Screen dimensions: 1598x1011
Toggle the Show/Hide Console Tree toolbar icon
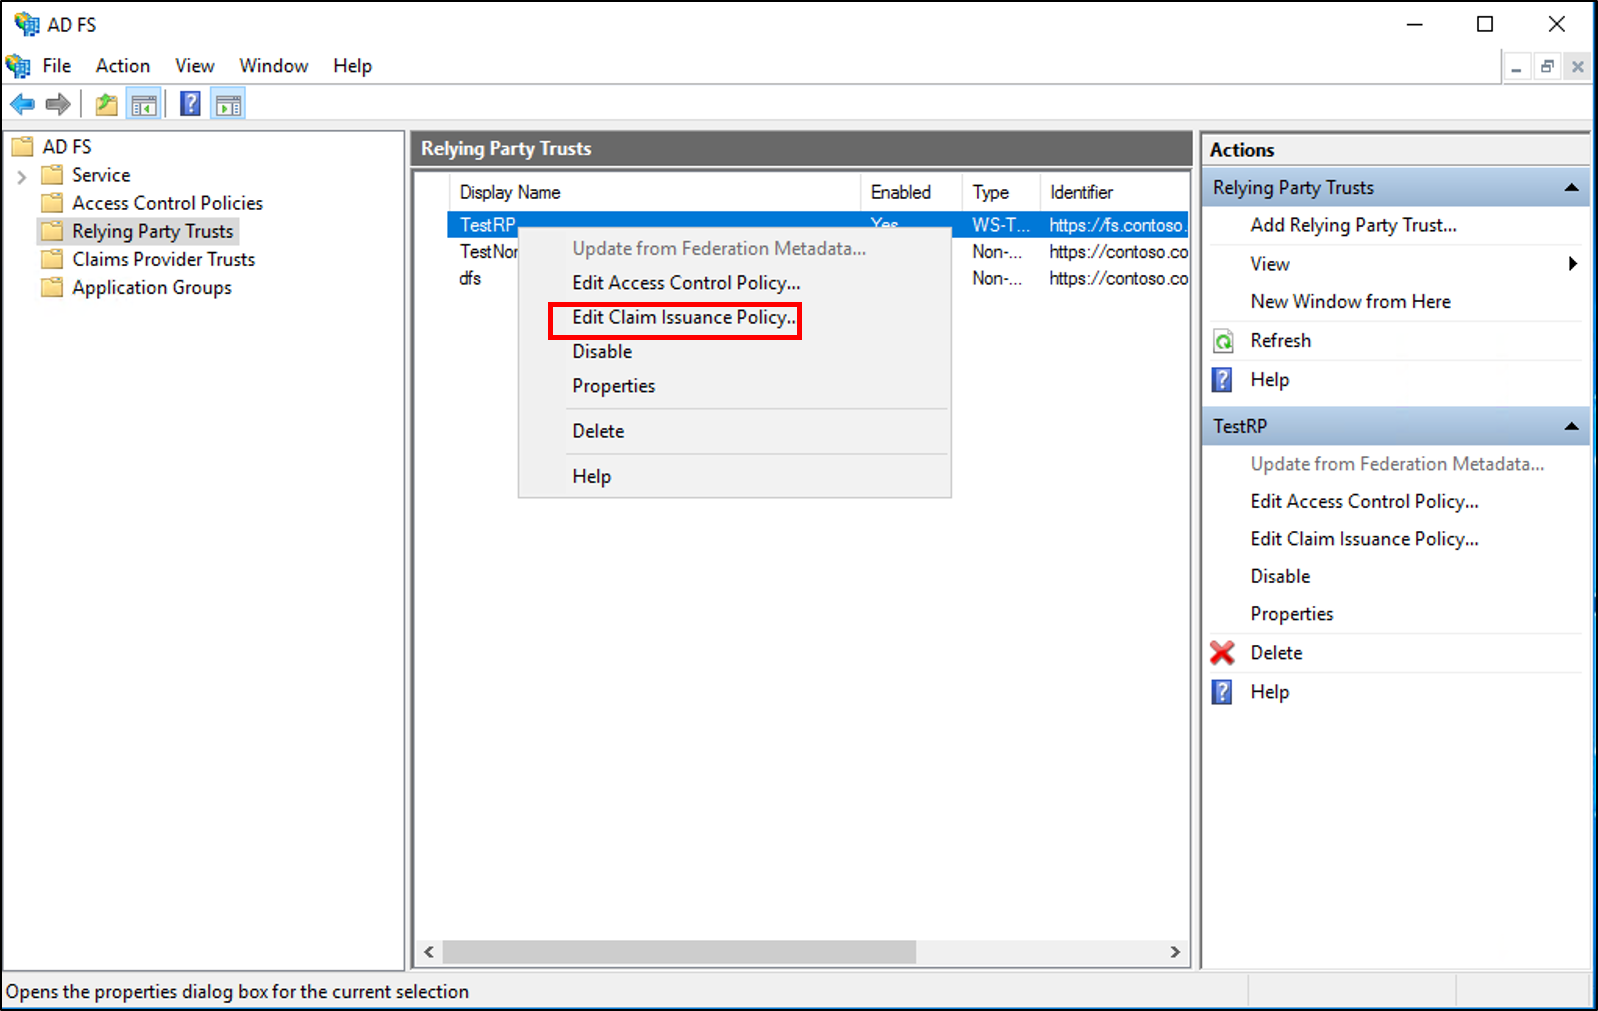[144, 104]
